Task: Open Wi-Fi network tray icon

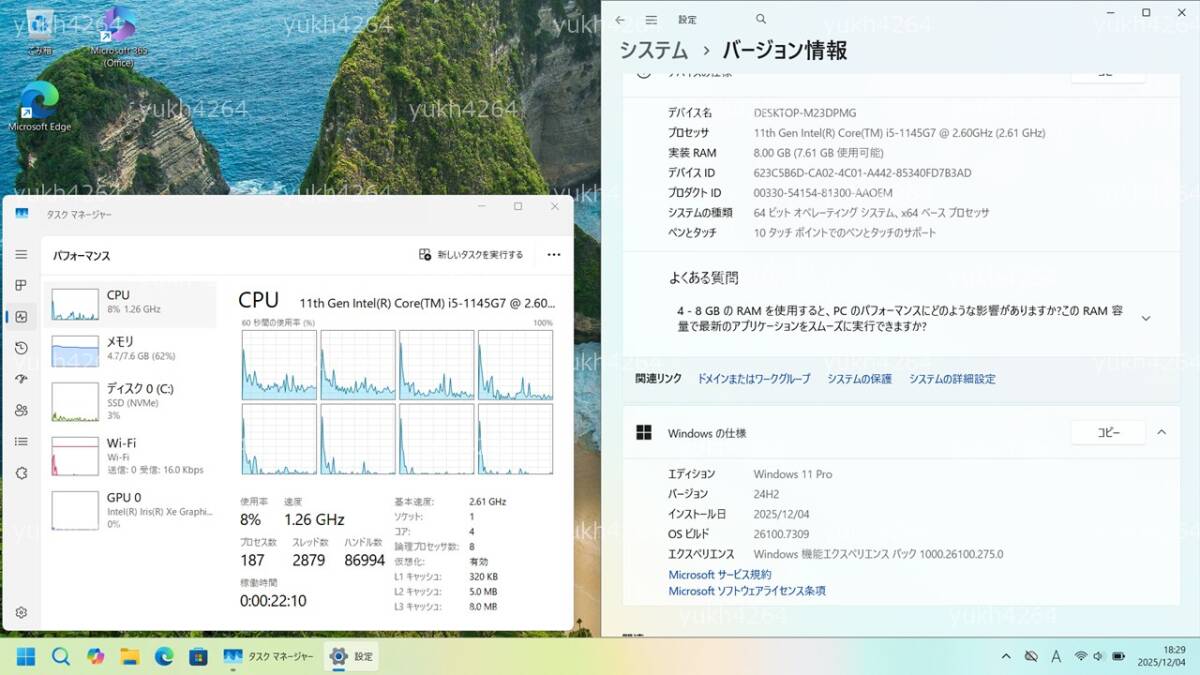Action: coord(1081,656)
